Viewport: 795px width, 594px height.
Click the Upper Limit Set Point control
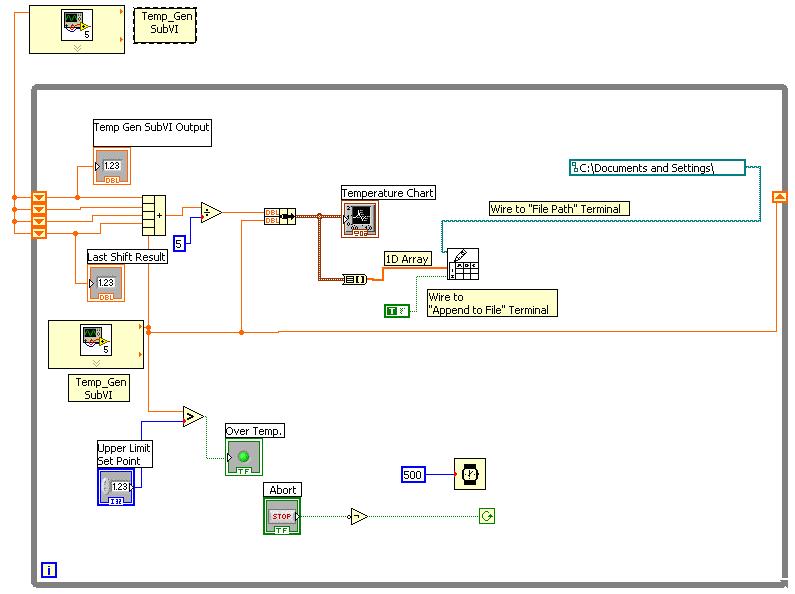tap(116, 486)
